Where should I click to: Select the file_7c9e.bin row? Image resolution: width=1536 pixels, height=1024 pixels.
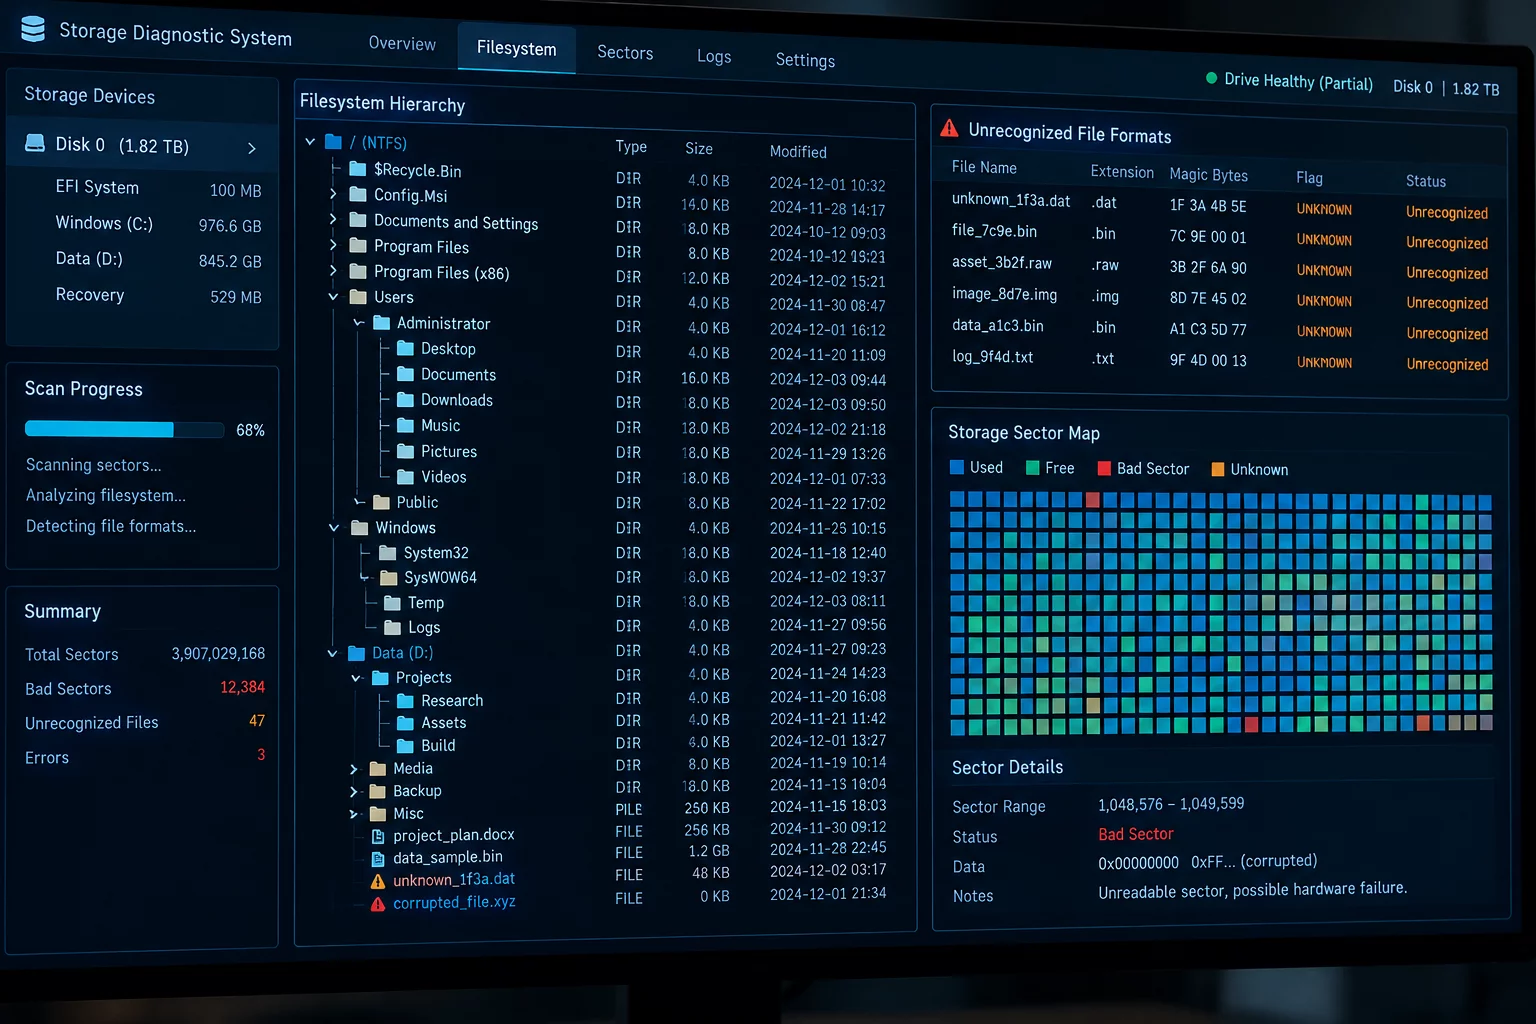(x=1220, y=236)
